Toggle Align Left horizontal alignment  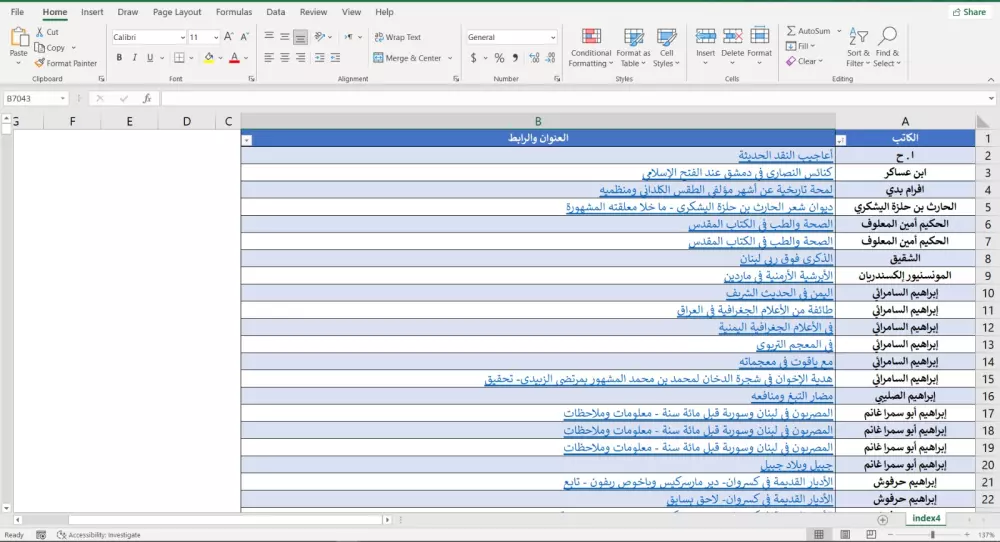click(x=268, y=58)
